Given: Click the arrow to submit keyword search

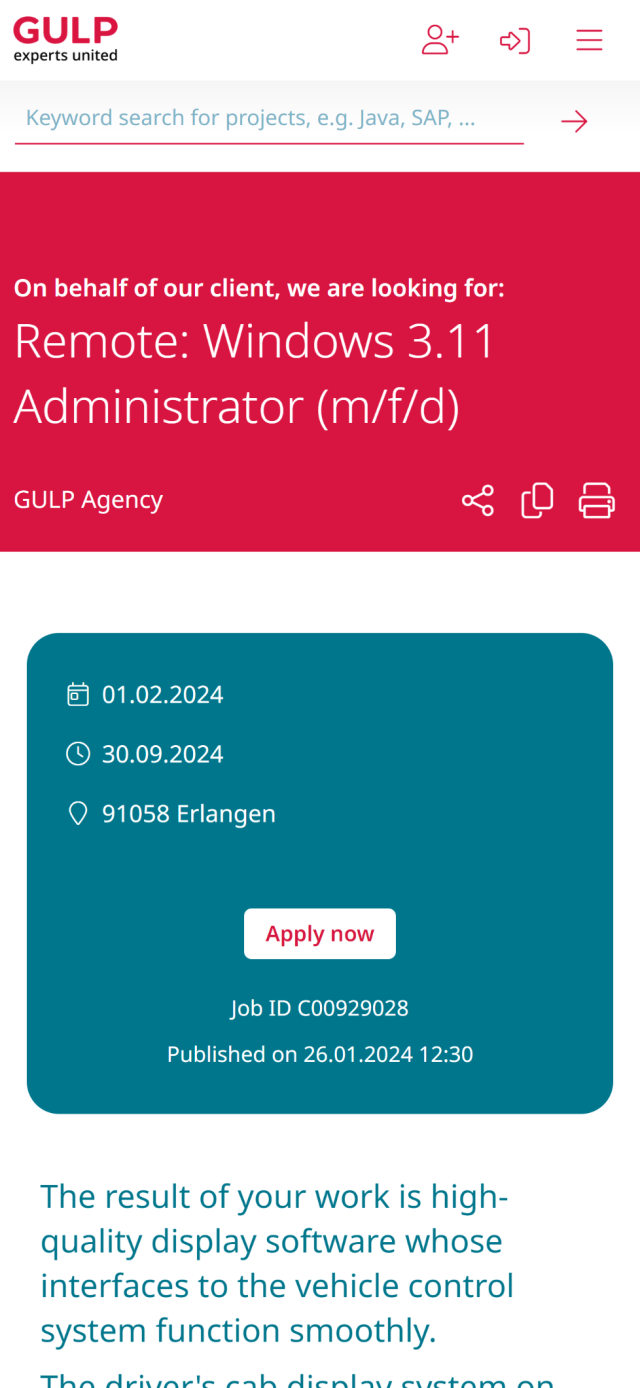Looking at the screenshot, I should (x=574, y=120).
